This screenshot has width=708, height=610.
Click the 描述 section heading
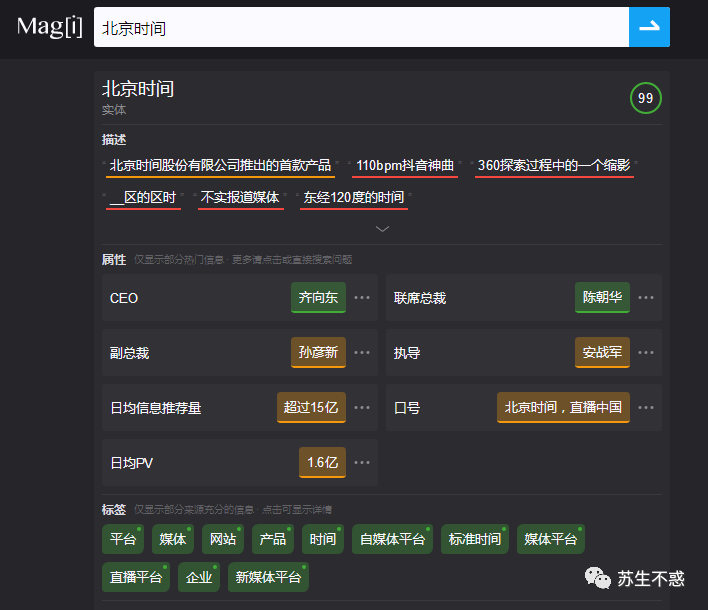[x=114, y=140]
